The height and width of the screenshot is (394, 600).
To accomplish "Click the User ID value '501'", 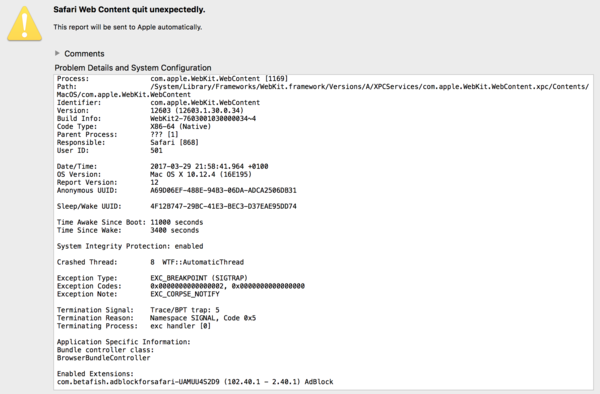I will (157, 150).
